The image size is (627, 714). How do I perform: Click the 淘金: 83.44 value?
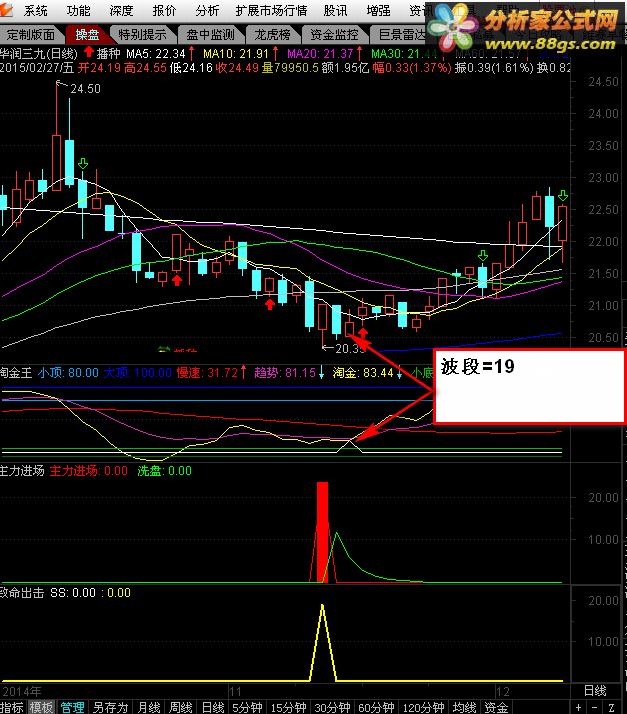pos(363,373)
